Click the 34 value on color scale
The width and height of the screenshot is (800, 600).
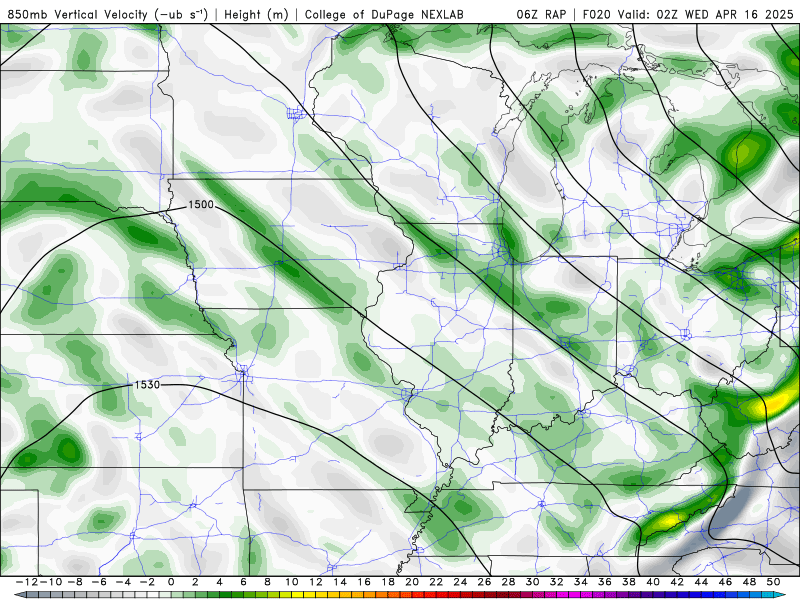[581, 582]
